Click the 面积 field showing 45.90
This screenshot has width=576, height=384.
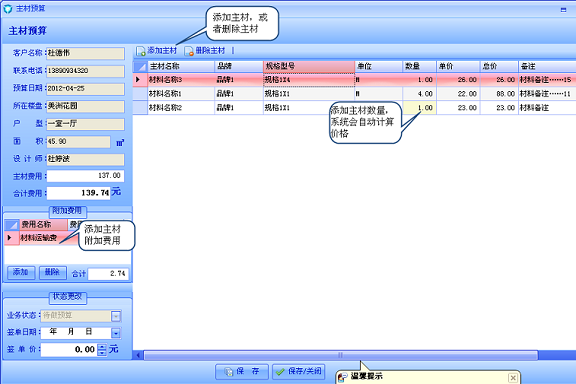click(78, 141)
